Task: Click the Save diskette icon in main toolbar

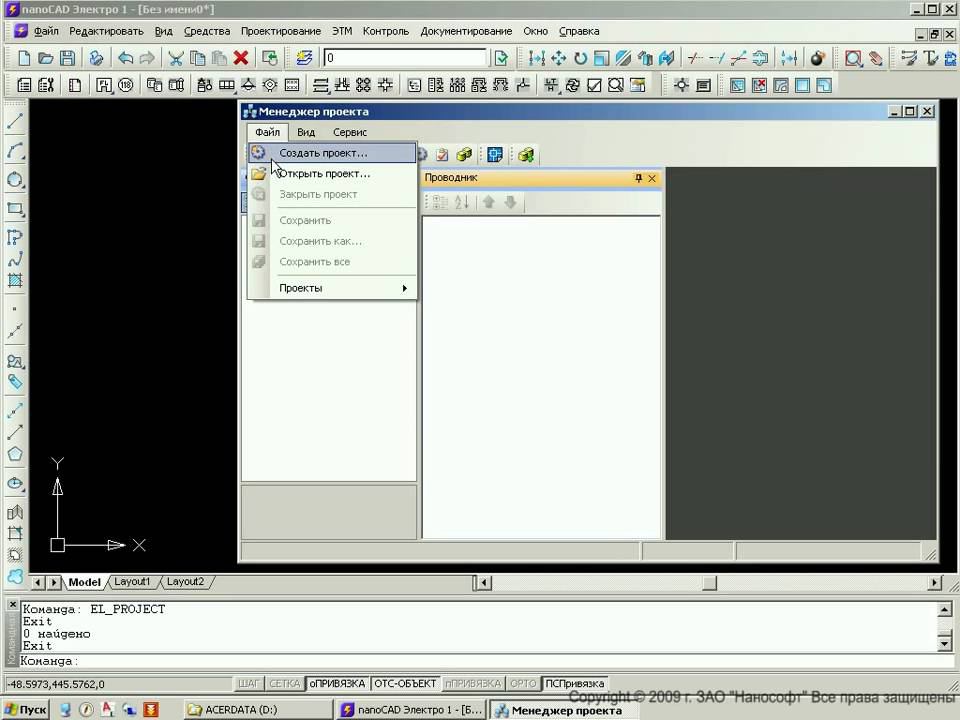Action: pos(67,58)
